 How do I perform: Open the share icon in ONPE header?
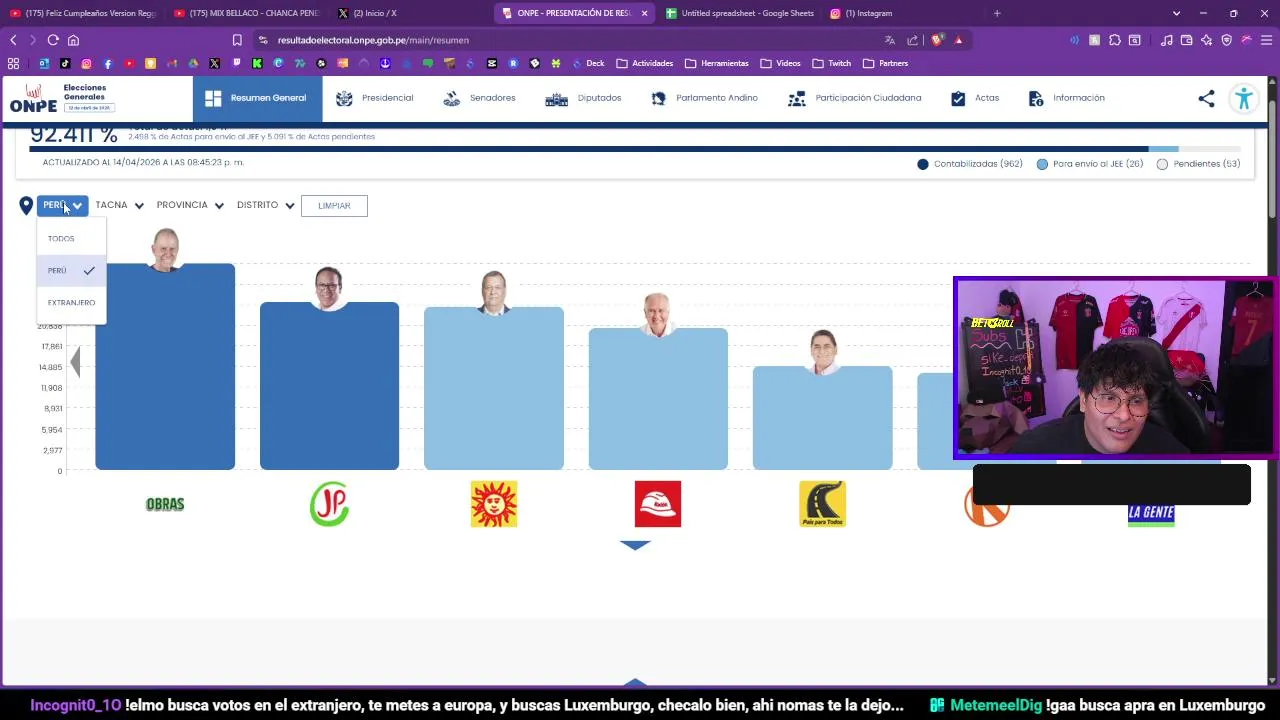(1206, 98)
